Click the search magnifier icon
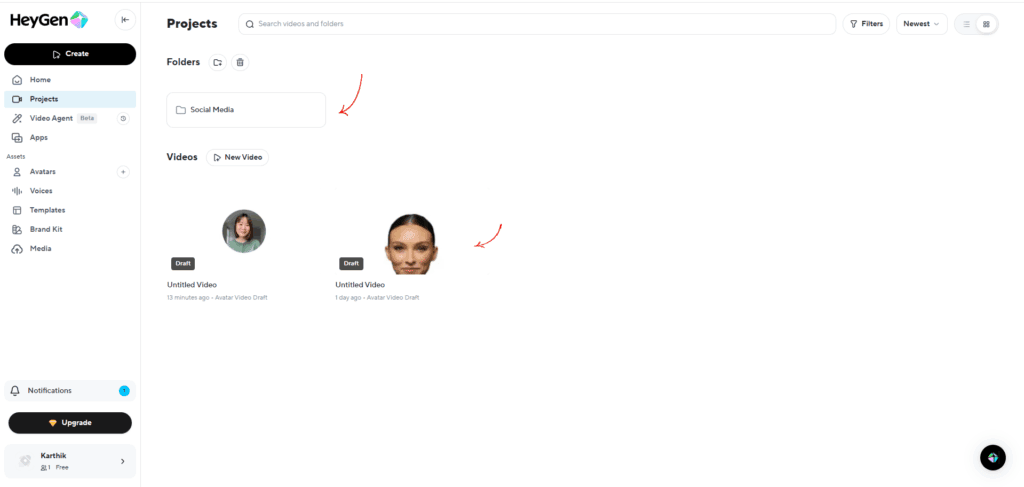The width and height of the screenshot is (1024, 487). click(x=249, y=24)
